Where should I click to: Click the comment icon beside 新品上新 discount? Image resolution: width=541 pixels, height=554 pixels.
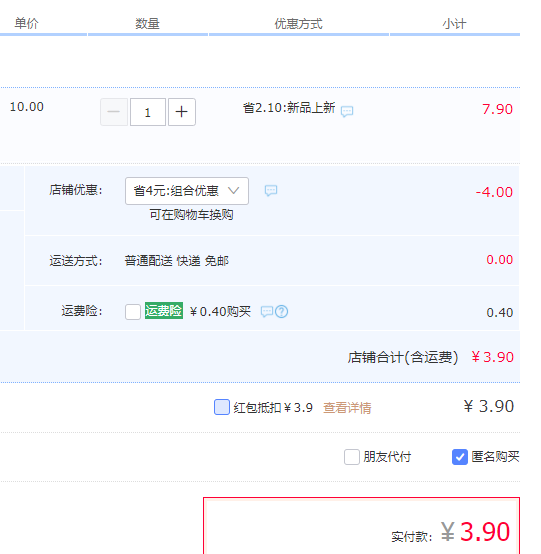[x=347, y=111]
